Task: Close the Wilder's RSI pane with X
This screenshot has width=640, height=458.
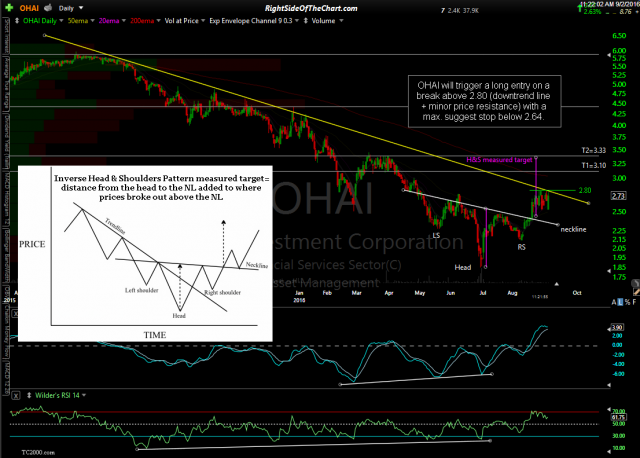Action: 16,396
